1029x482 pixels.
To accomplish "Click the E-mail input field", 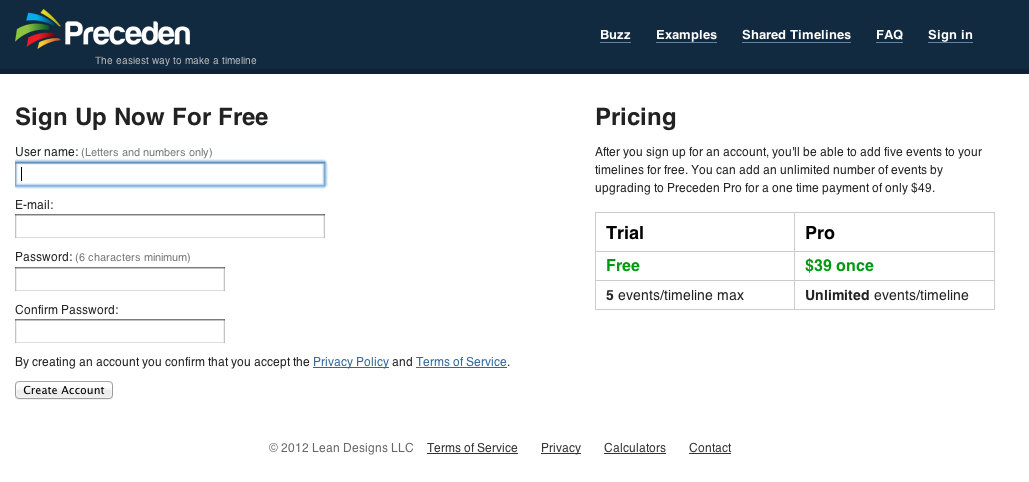I will pos(170,226).
